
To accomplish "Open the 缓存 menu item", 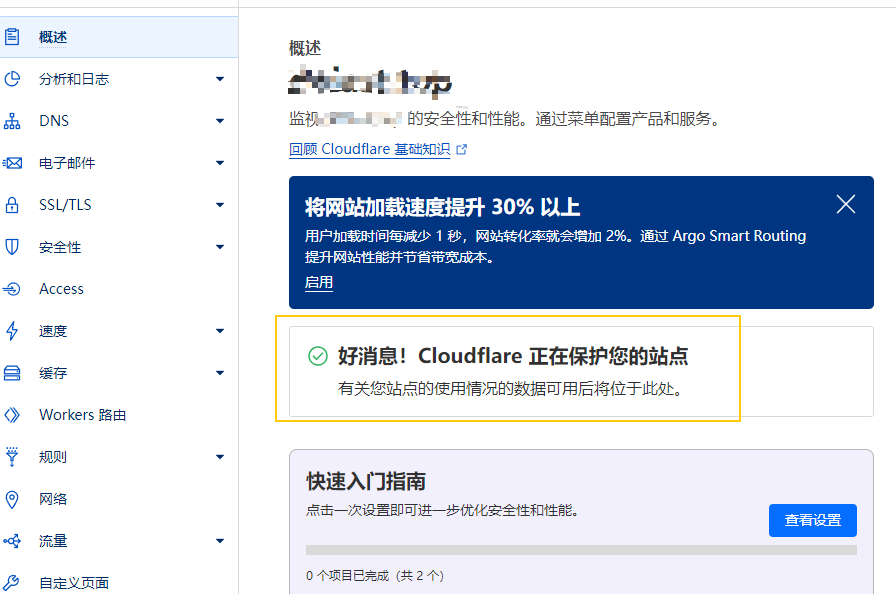I will (119, 373).
